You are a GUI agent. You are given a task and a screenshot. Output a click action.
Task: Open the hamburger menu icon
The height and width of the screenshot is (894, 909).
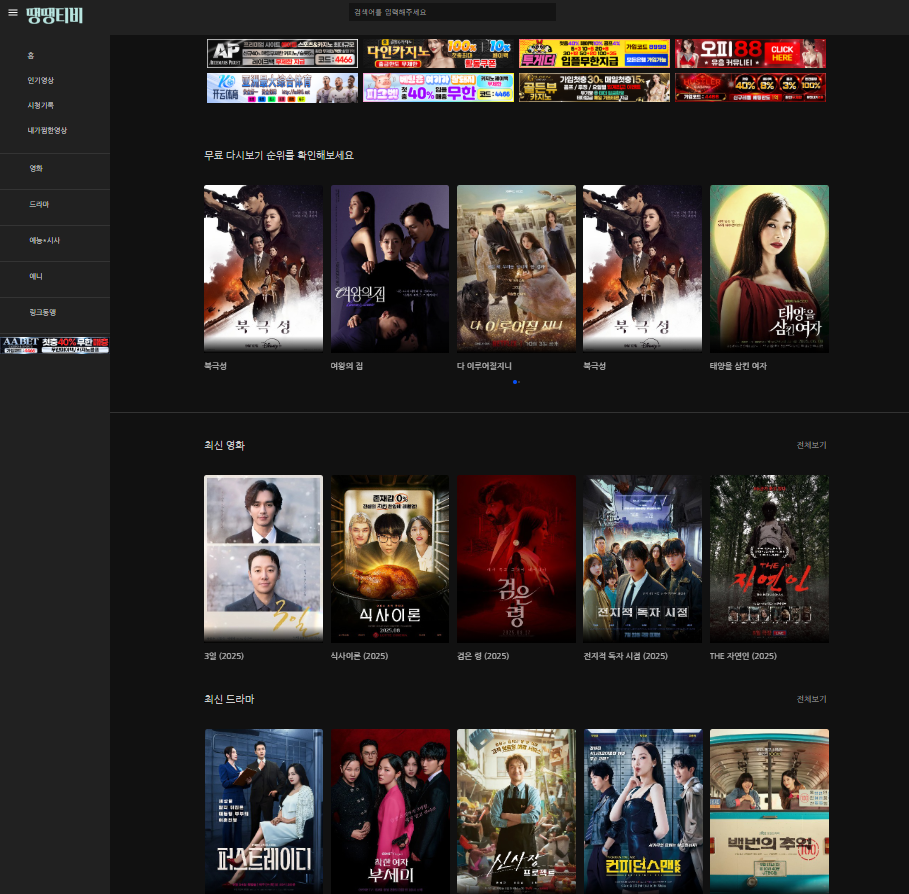coord(13,13)
